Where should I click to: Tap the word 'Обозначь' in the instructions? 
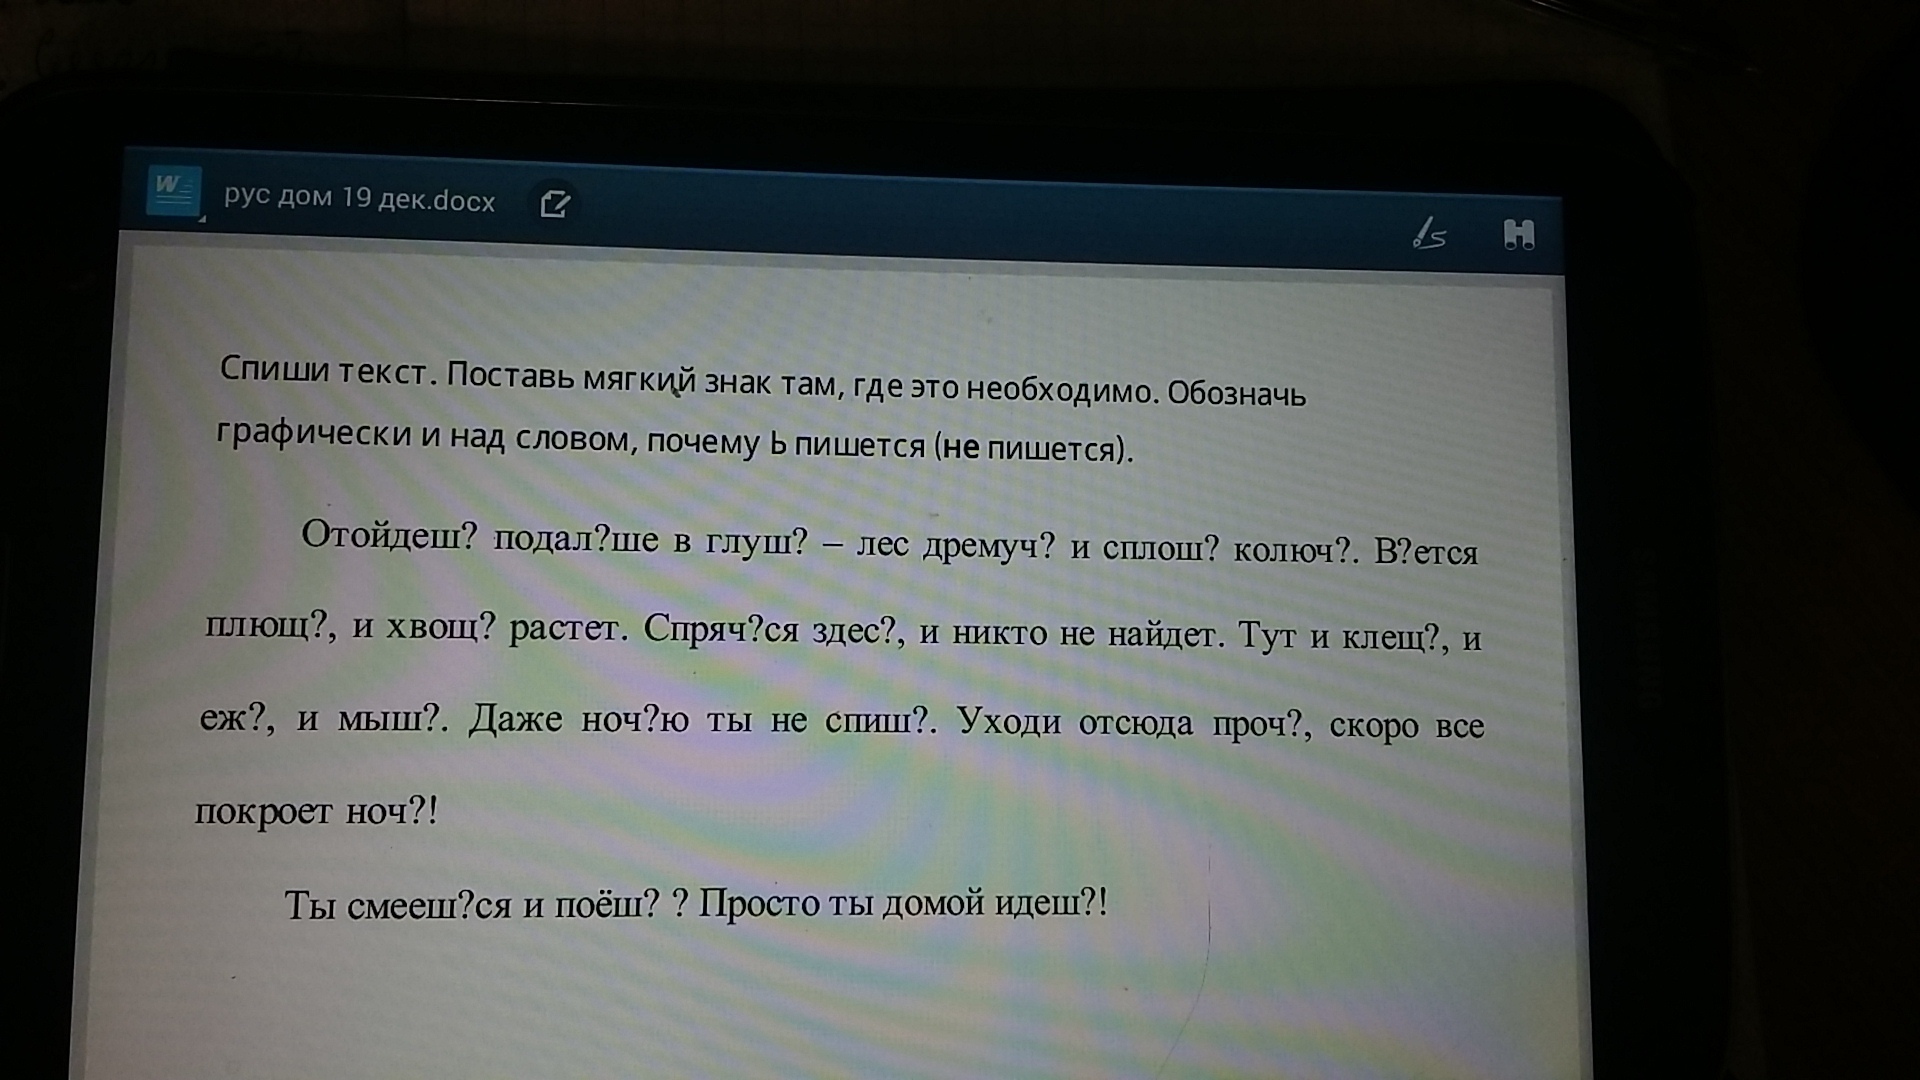1236,394
